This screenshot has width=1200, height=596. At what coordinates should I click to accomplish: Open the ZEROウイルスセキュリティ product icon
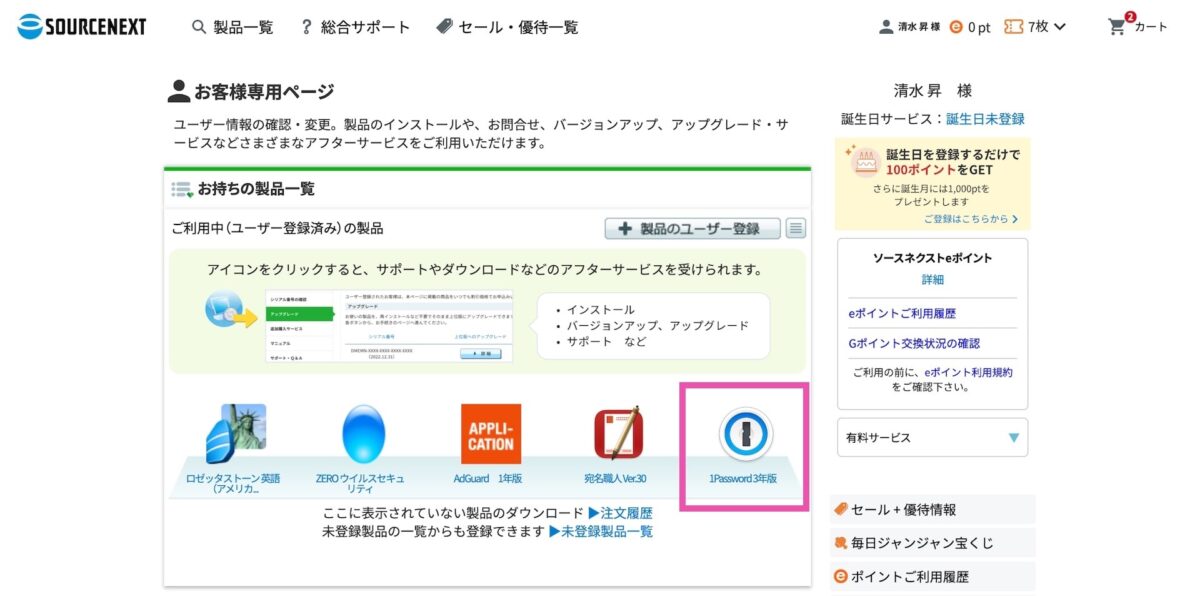click(x=363, y=434)
